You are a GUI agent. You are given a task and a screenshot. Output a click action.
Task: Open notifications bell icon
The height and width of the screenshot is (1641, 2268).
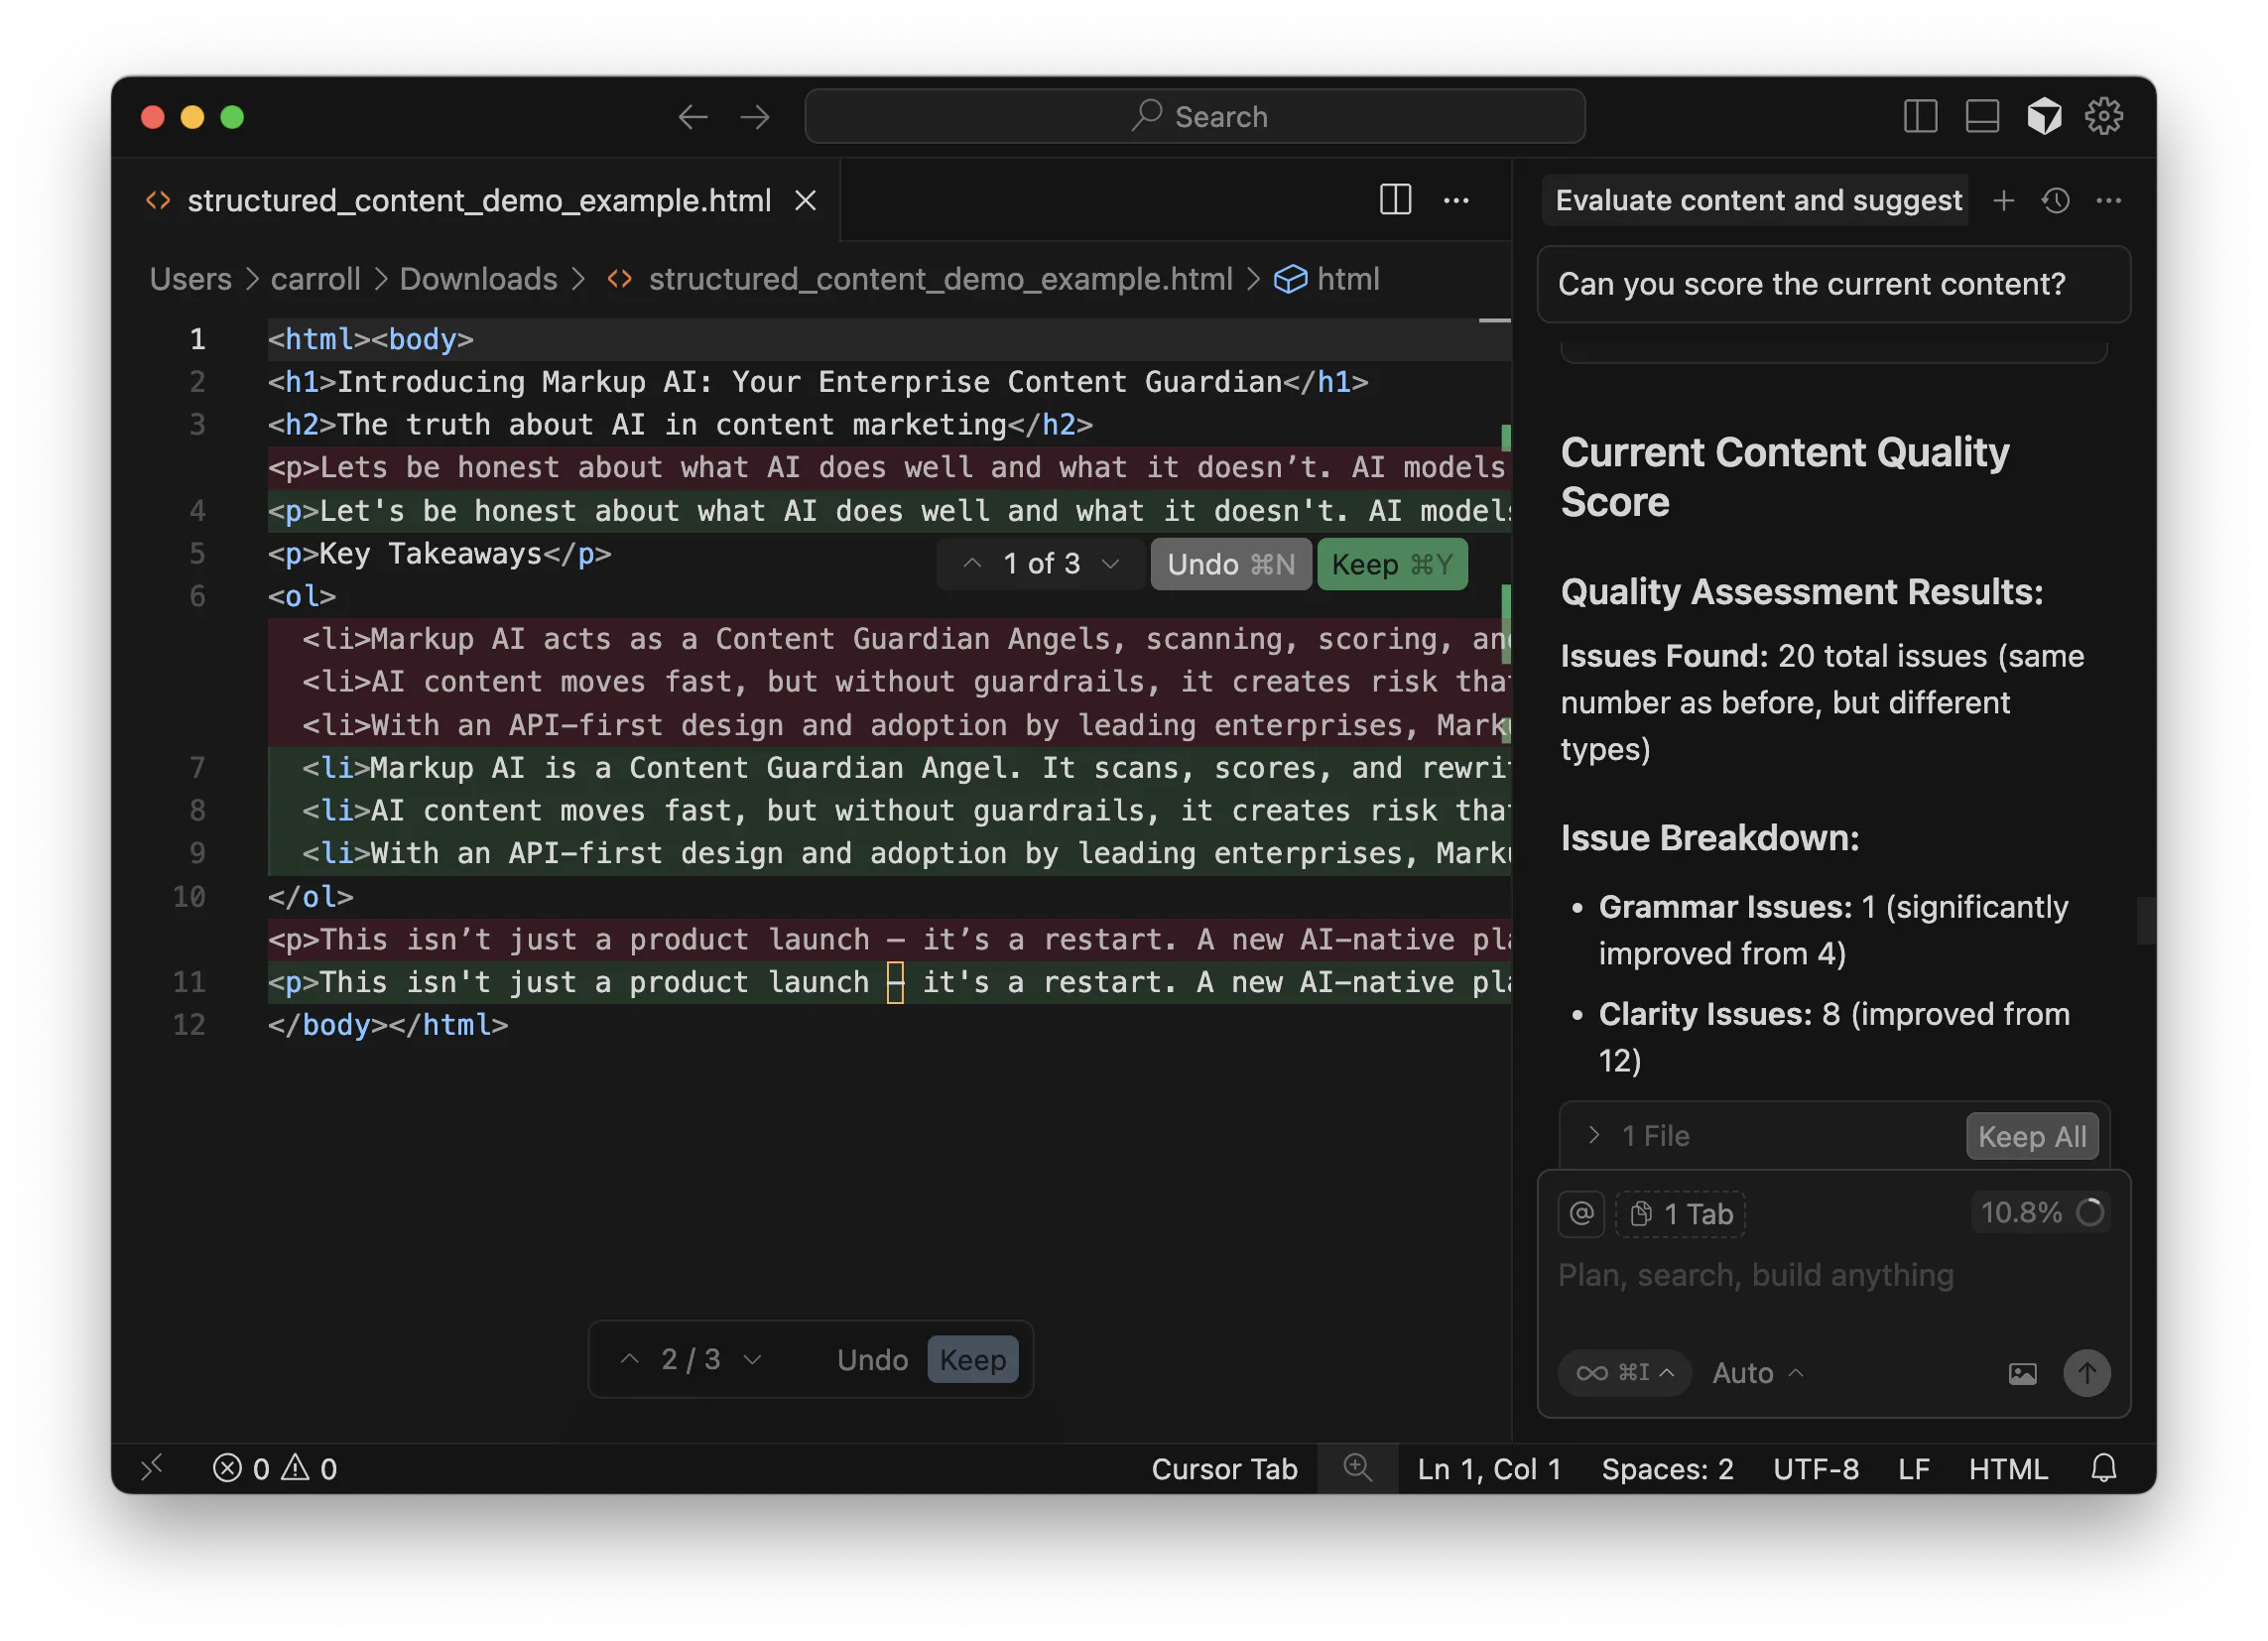tap(2103, 1468)
